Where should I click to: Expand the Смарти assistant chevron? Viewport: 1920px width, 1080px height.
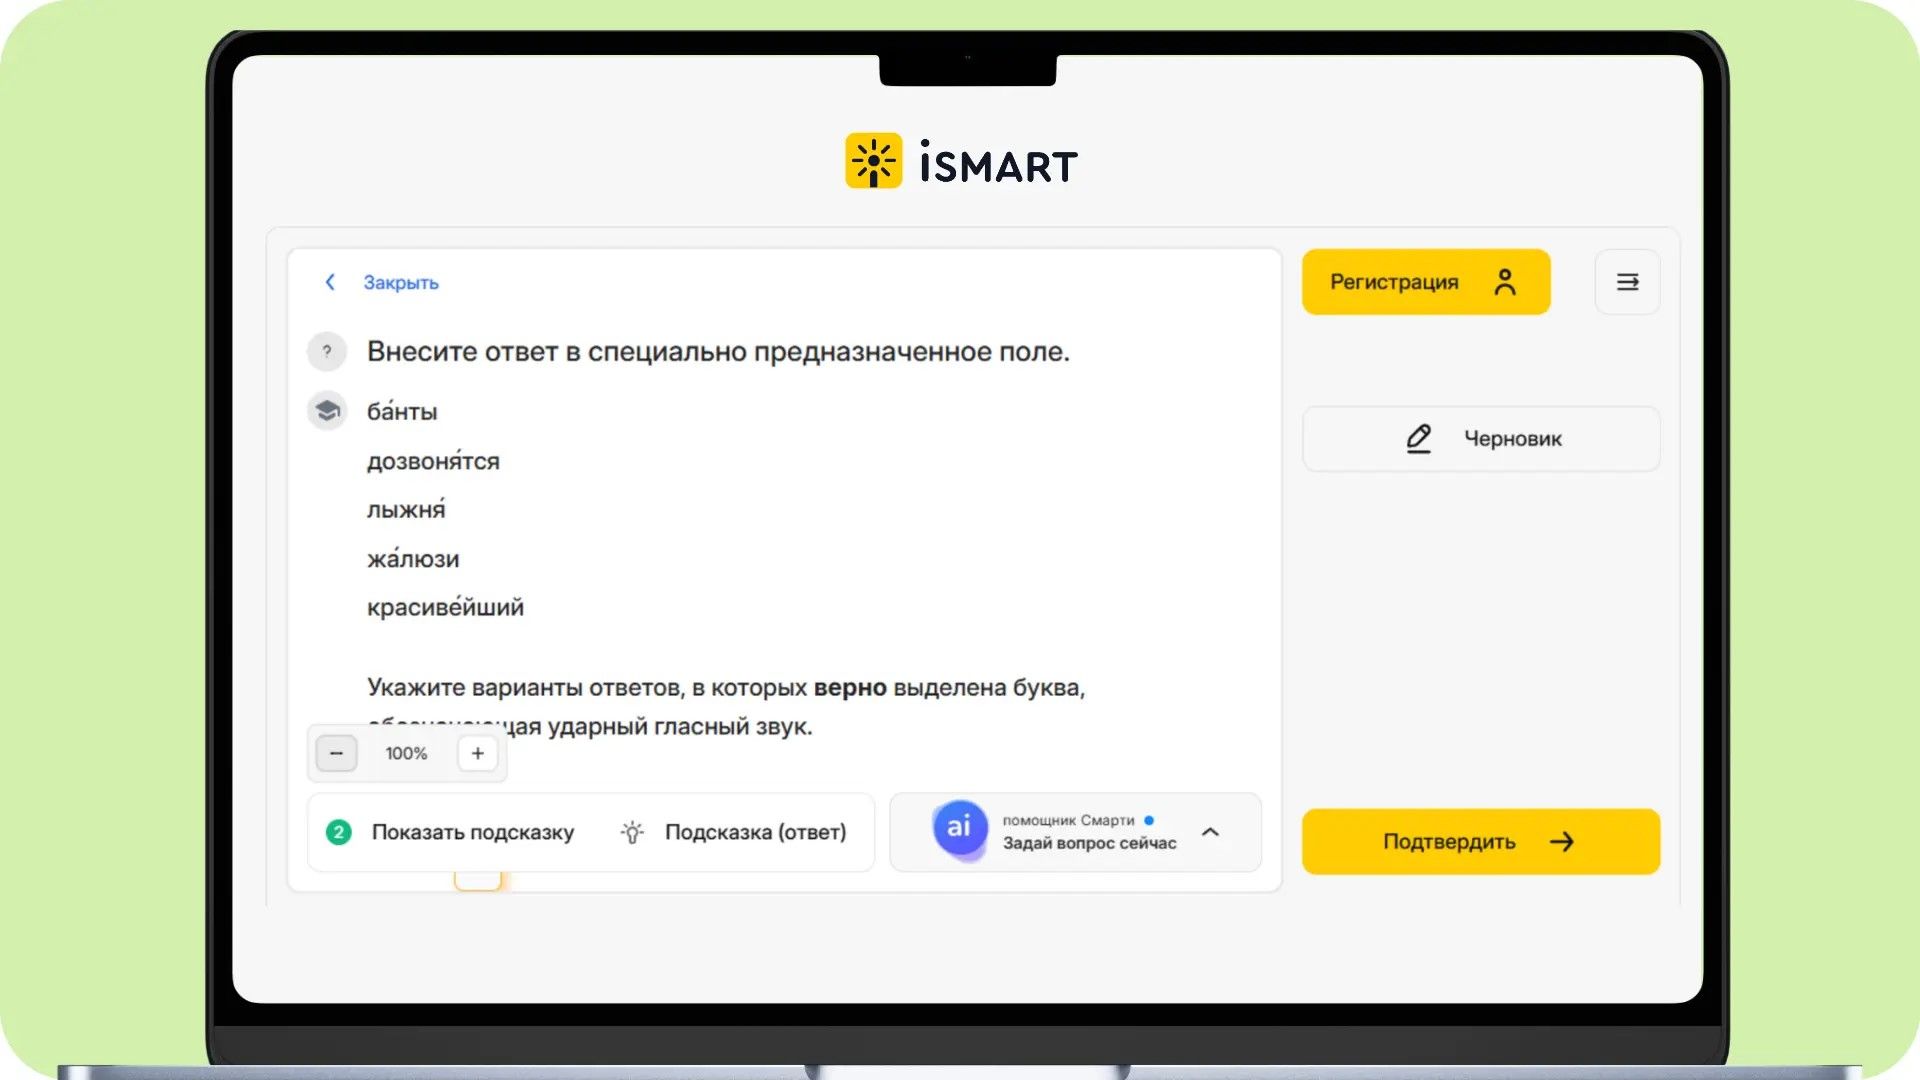coord(1210,832)
